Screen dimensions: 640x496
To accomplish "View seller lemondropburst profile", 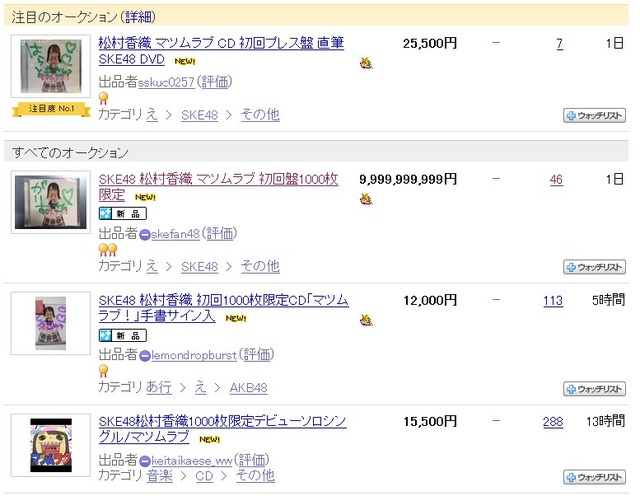I will (193, 355).
